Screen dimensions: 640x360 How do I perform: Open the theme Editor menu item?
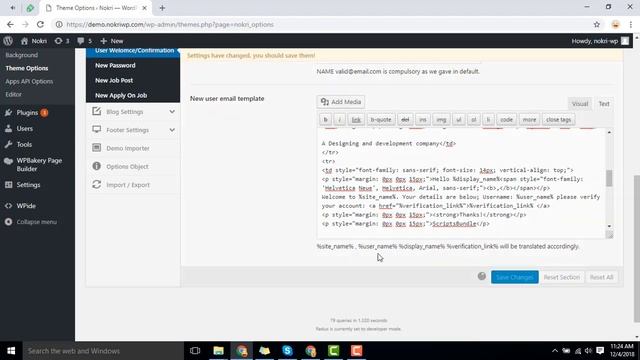pos(13,94)
